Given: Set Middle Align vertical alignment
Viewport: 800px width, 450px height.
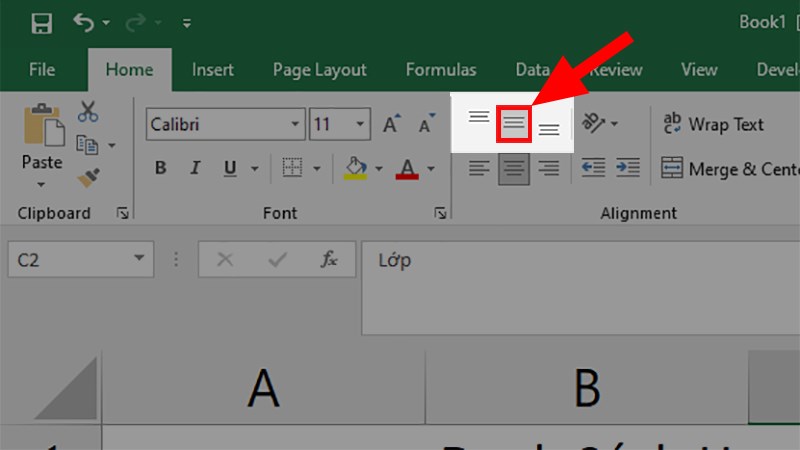Looking at the screenshot, I should click(x=514, y=123).
